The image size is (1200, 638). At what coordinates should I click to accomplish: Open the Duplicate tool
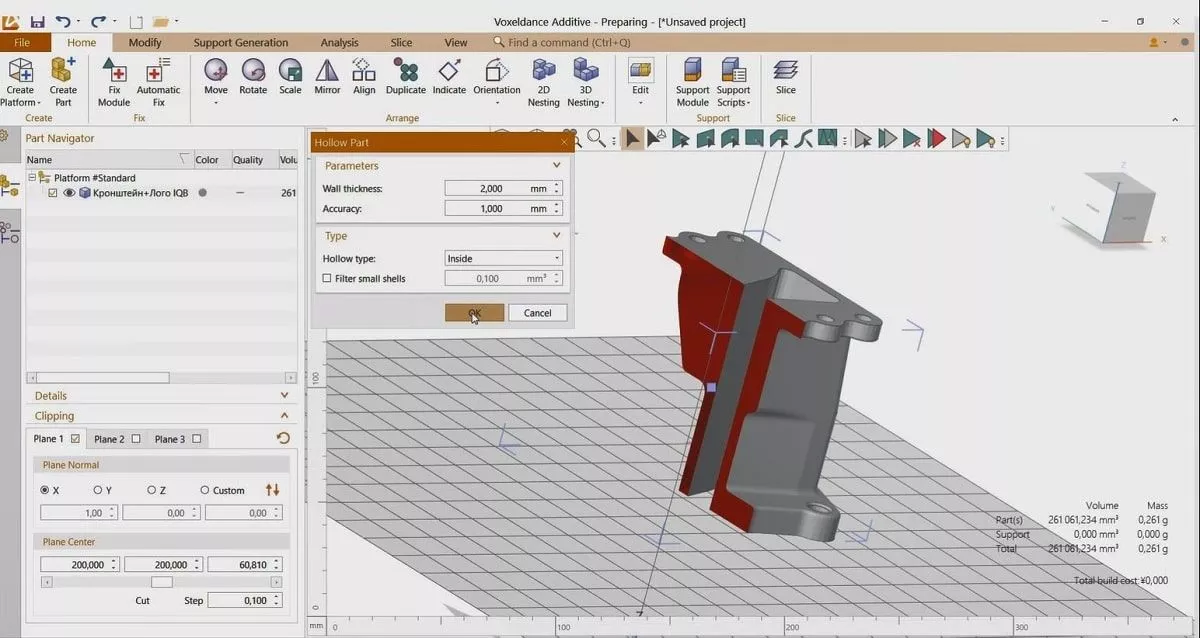tap(406, 72)
